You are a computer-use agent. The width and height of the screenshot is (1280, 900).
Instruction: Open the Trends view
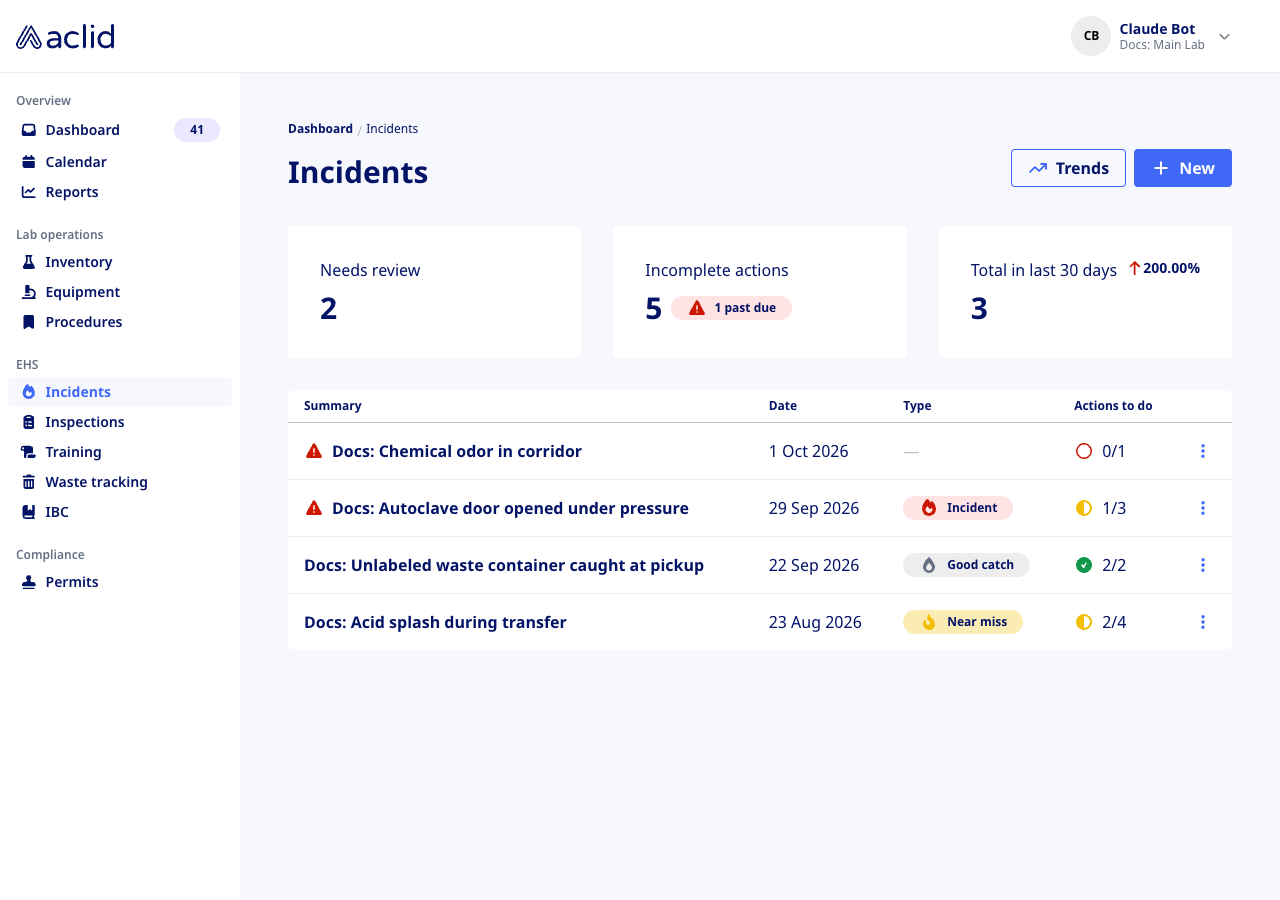click(1068, 168)
